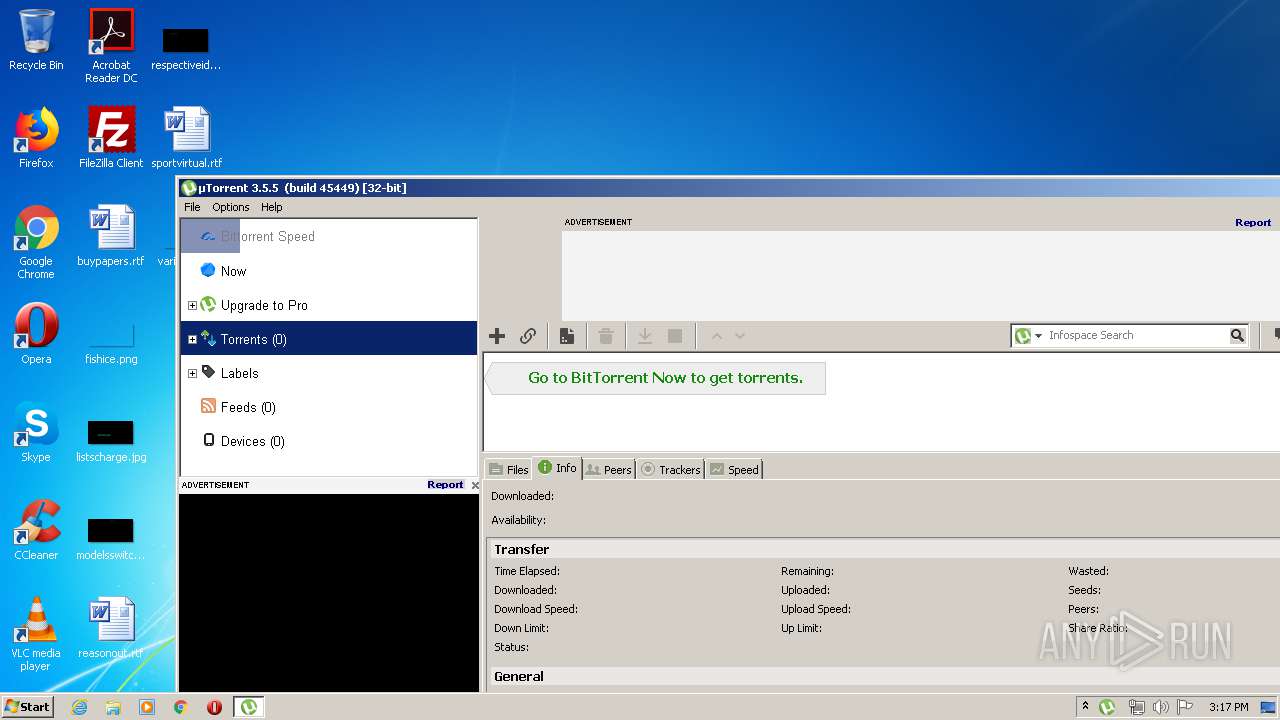Open volume control in tray

tap(1161, 707)
